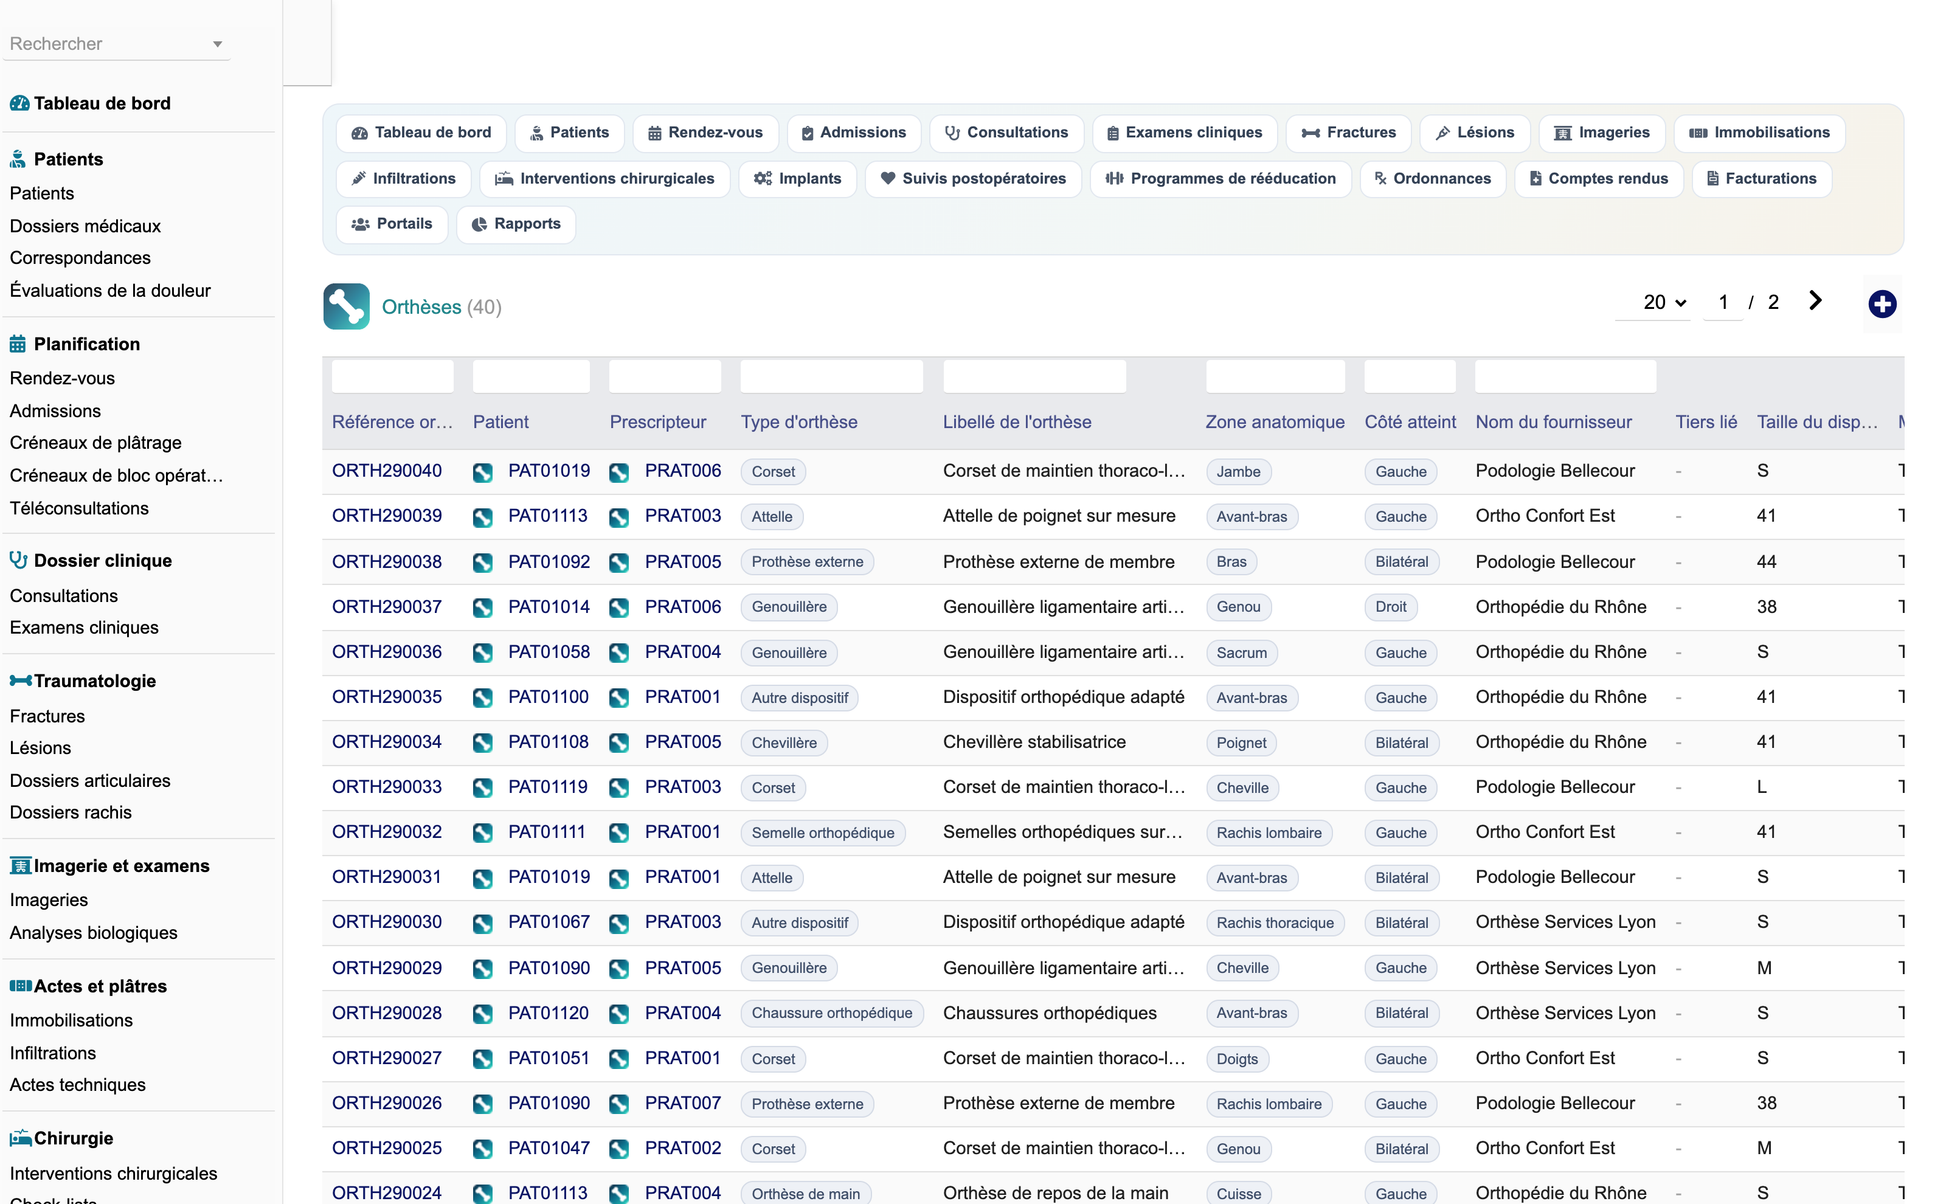
Task: Click Semelle orthopédique type tag
Action: click(x=822, y=833)
